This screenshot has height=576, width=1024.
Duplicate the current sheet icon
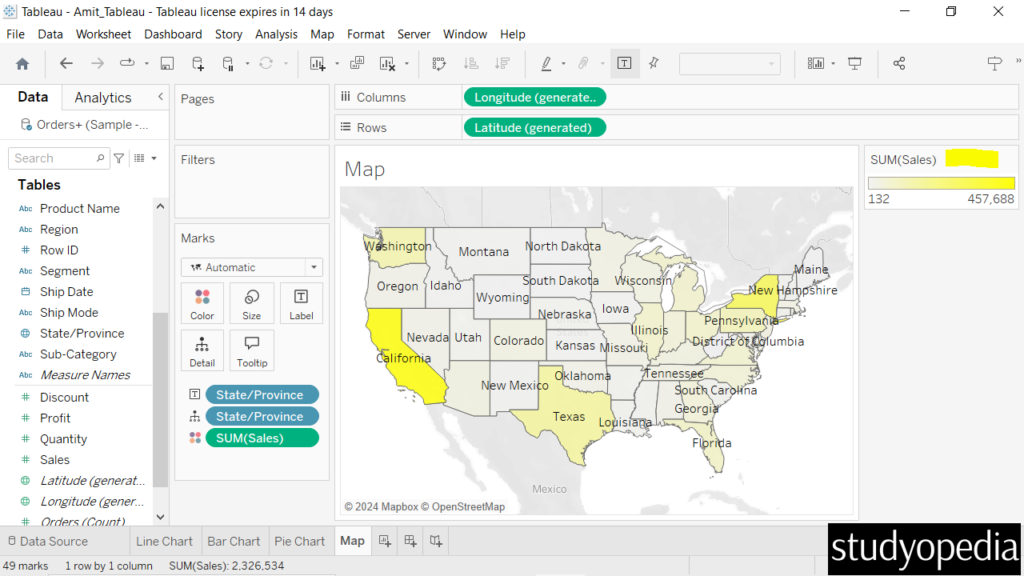[357, 63]
